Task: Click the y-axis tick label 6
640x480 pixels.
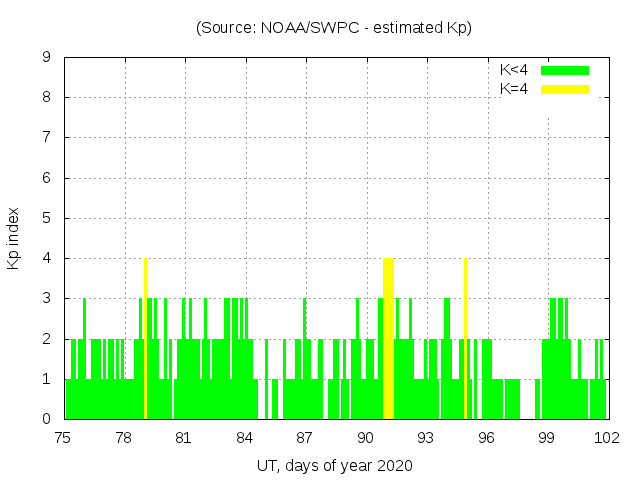Action: [46, 178]
